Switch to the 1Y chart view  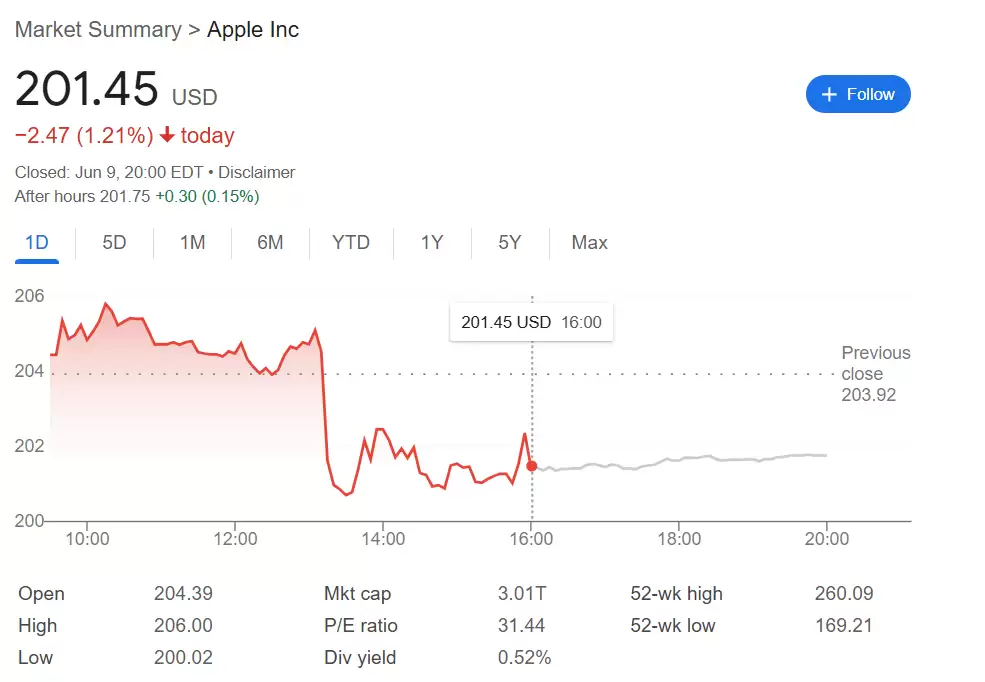pos(431,243)
